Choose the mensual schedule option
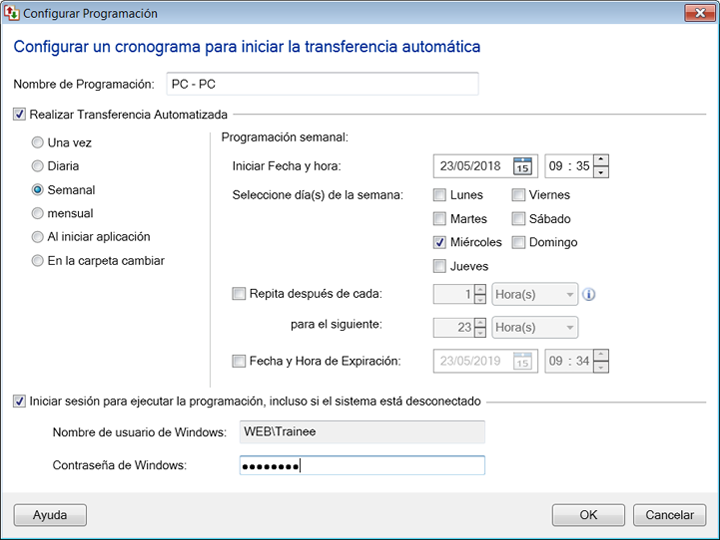The height and width of the screenshot is (540, 720). 38,213
